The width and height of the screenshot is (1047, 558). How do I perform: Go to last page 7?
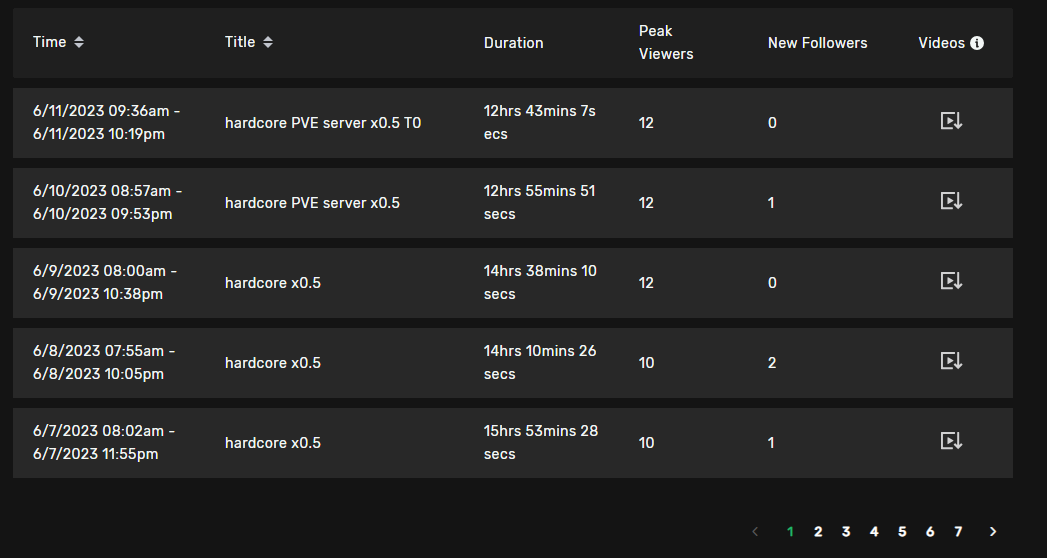pos(958,532)
